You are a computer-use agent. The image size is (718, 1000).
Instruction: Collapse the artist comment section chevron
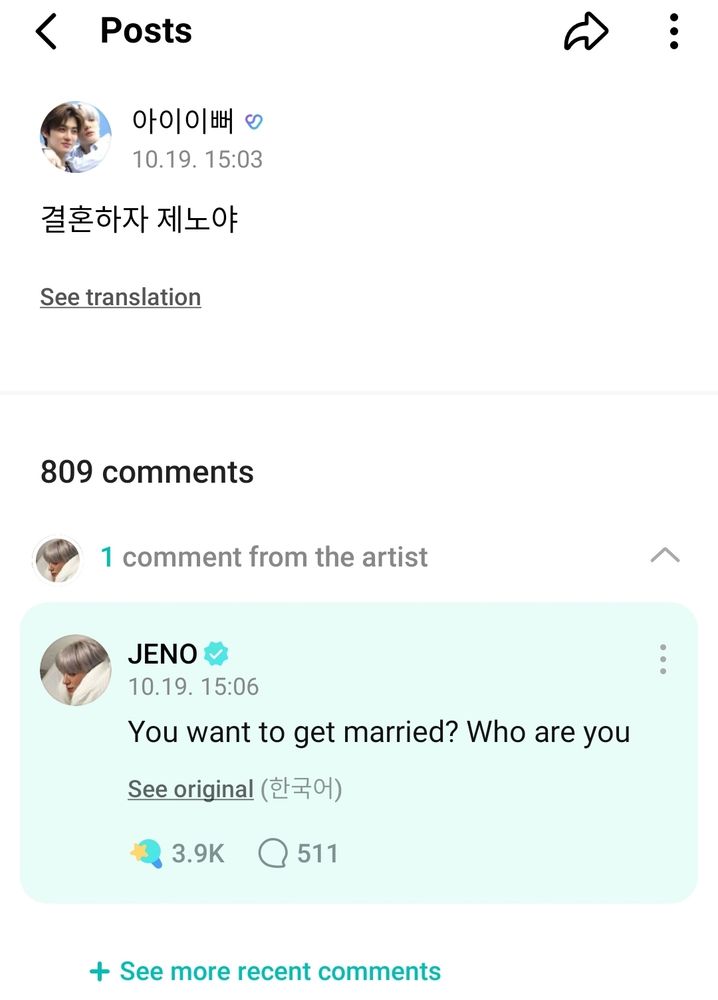[665, 555]
